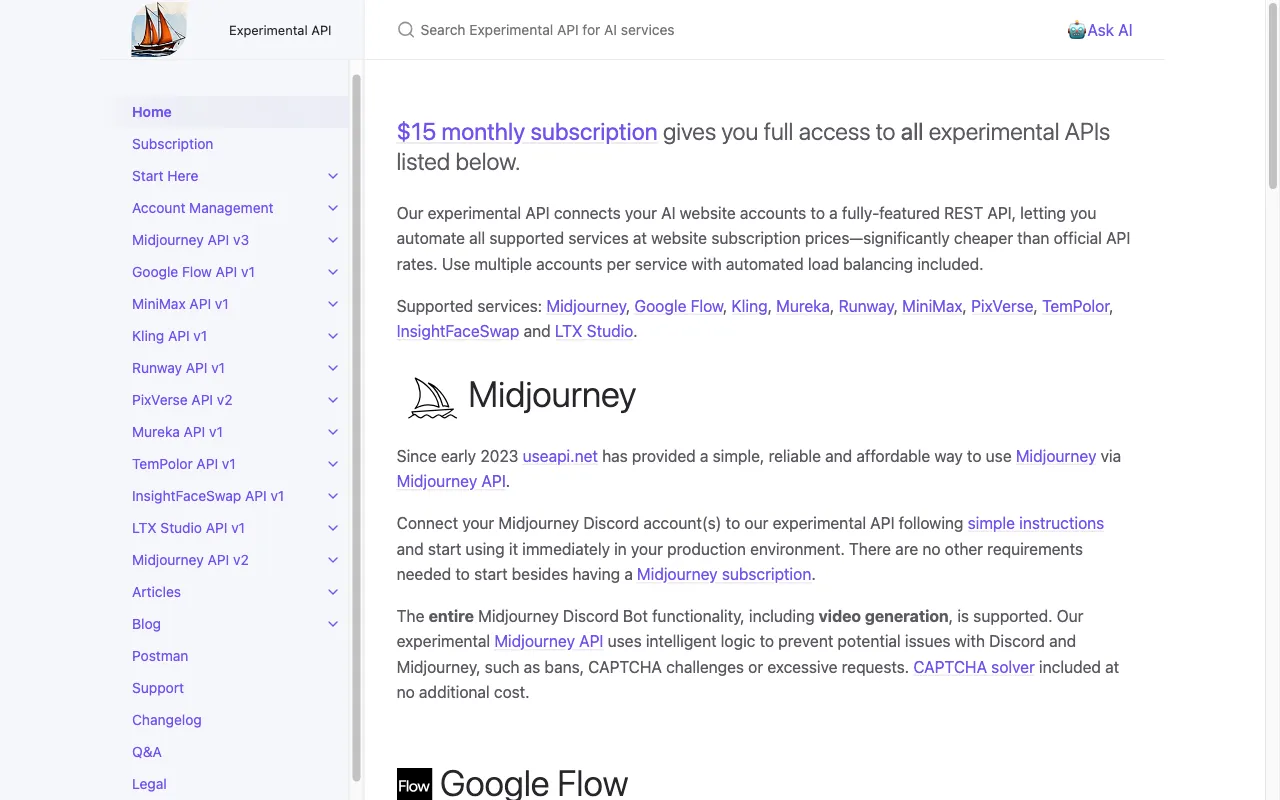Open the Blog sidebar page
Viewport: 1280px width, 800px height.
pos(146,624)
